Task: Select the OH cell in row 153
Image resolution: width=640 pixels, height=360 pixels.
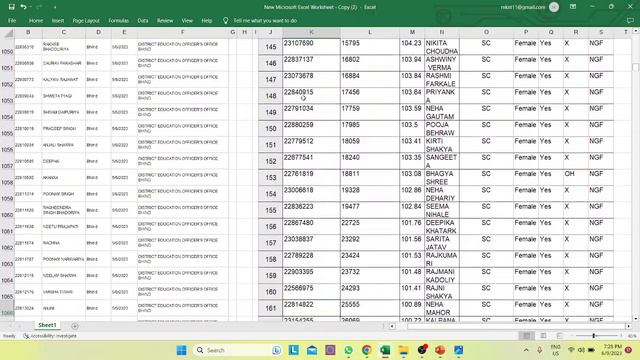Action: tap(576, 178)
